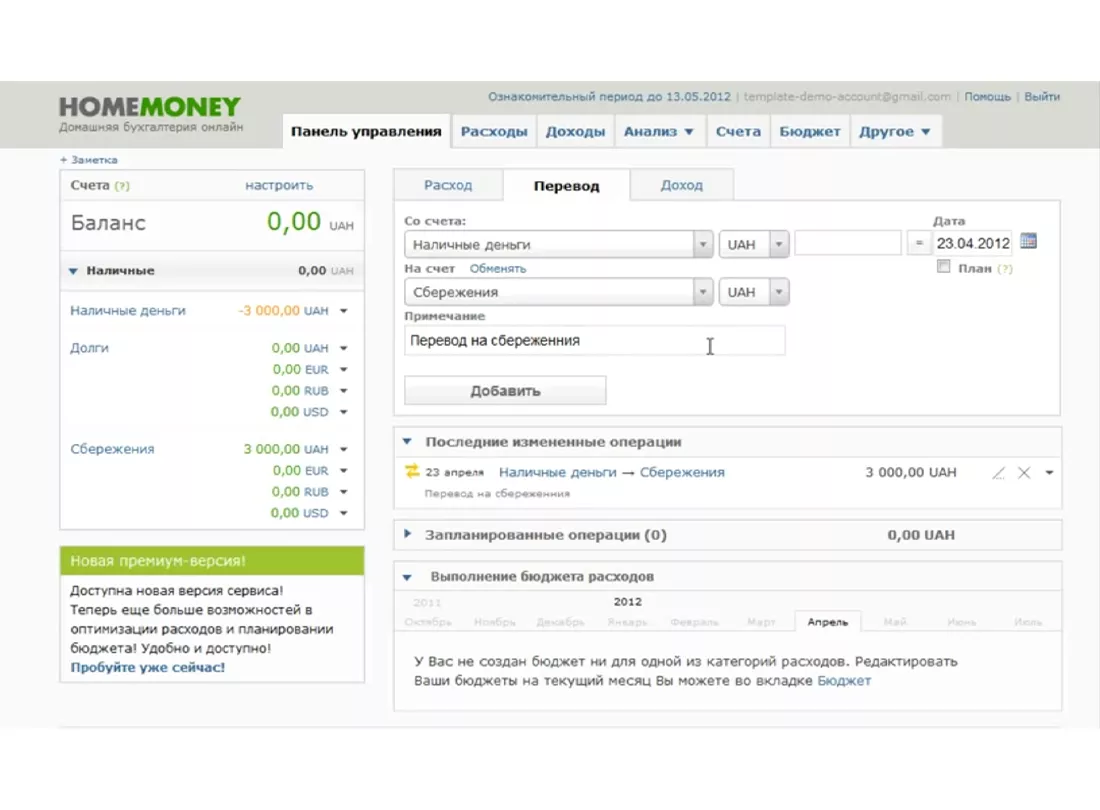Click the account email address in header

point(847,97)
